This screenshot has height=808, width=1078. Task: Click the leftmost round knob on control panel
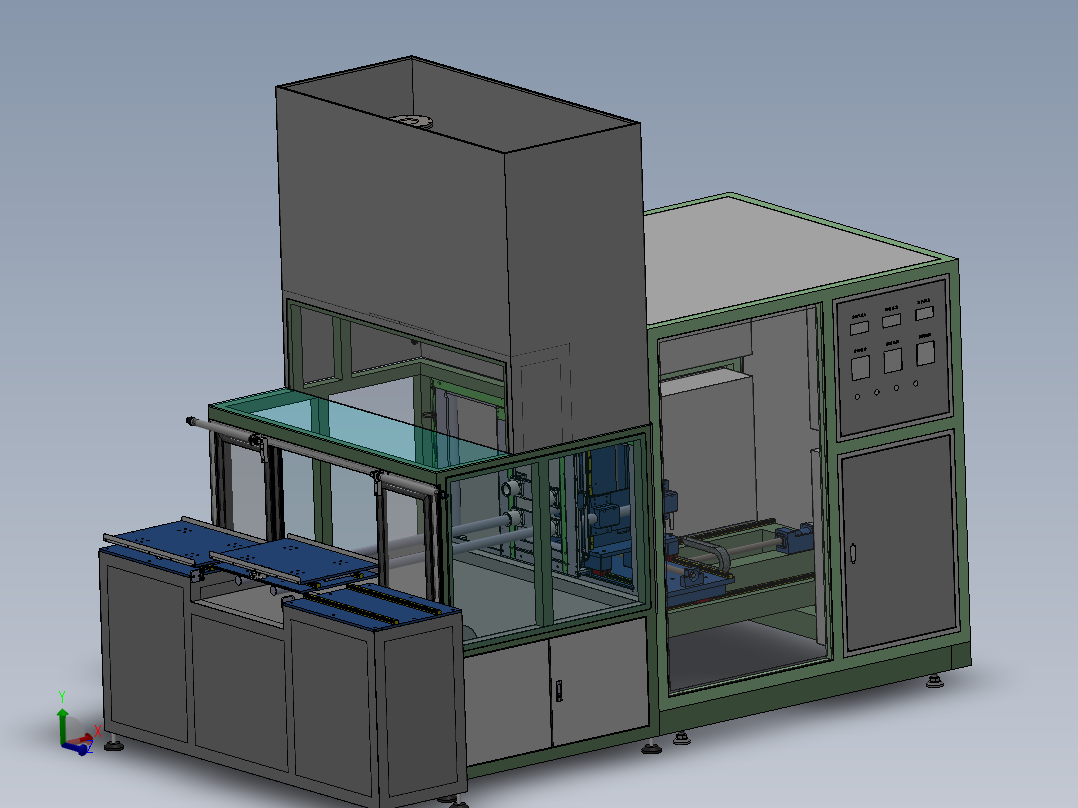point(857,397)
